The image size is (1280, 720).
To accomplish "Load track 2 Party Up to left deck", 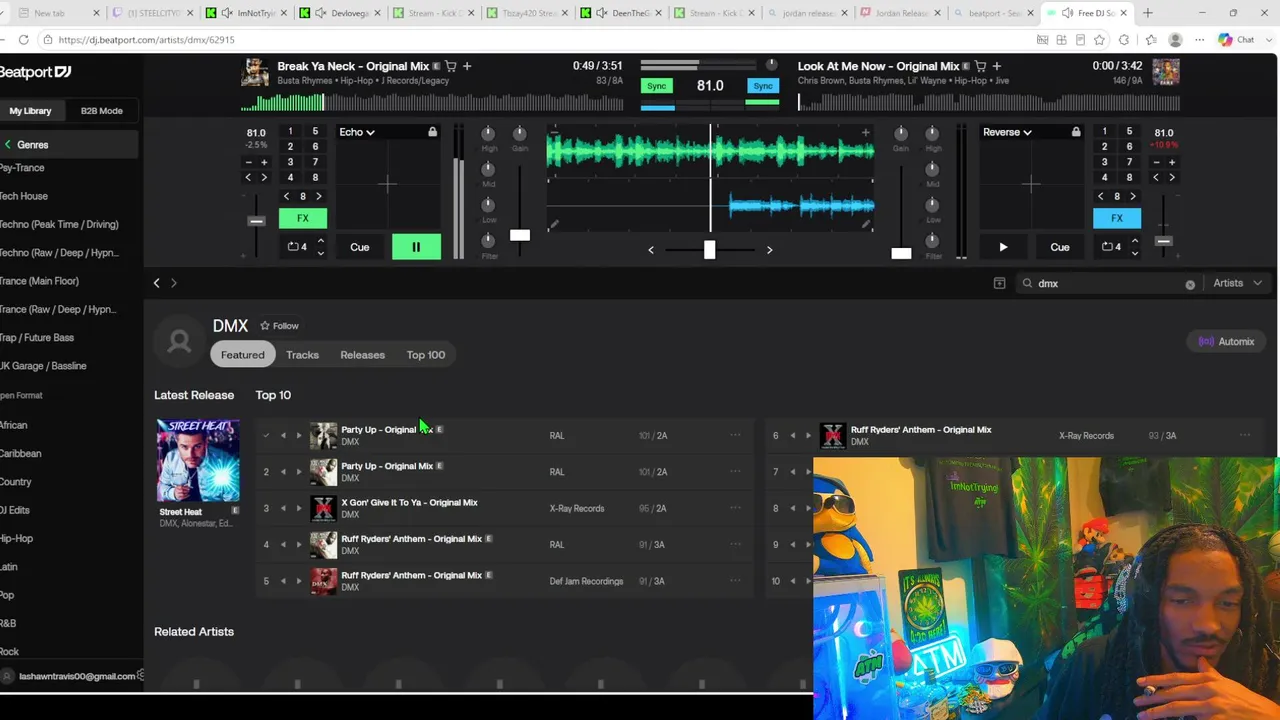I will tap(283, 472).
